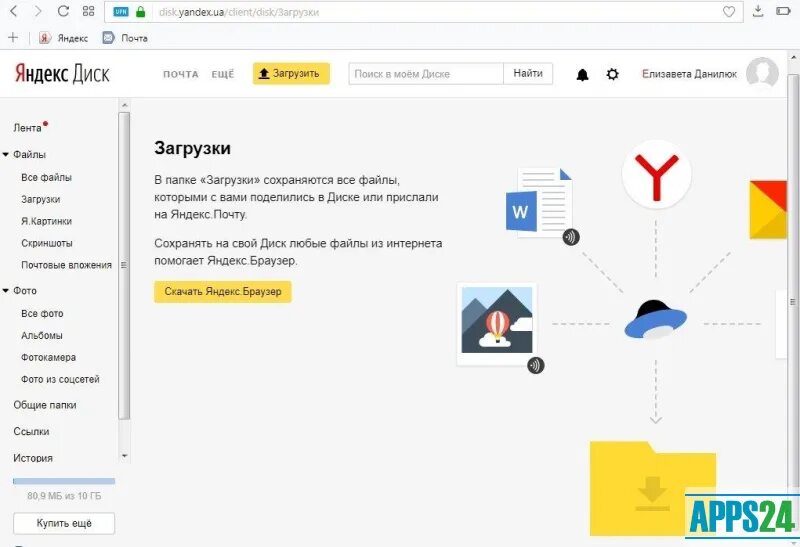Add new bookmark with plus icon

coord(13,37)
